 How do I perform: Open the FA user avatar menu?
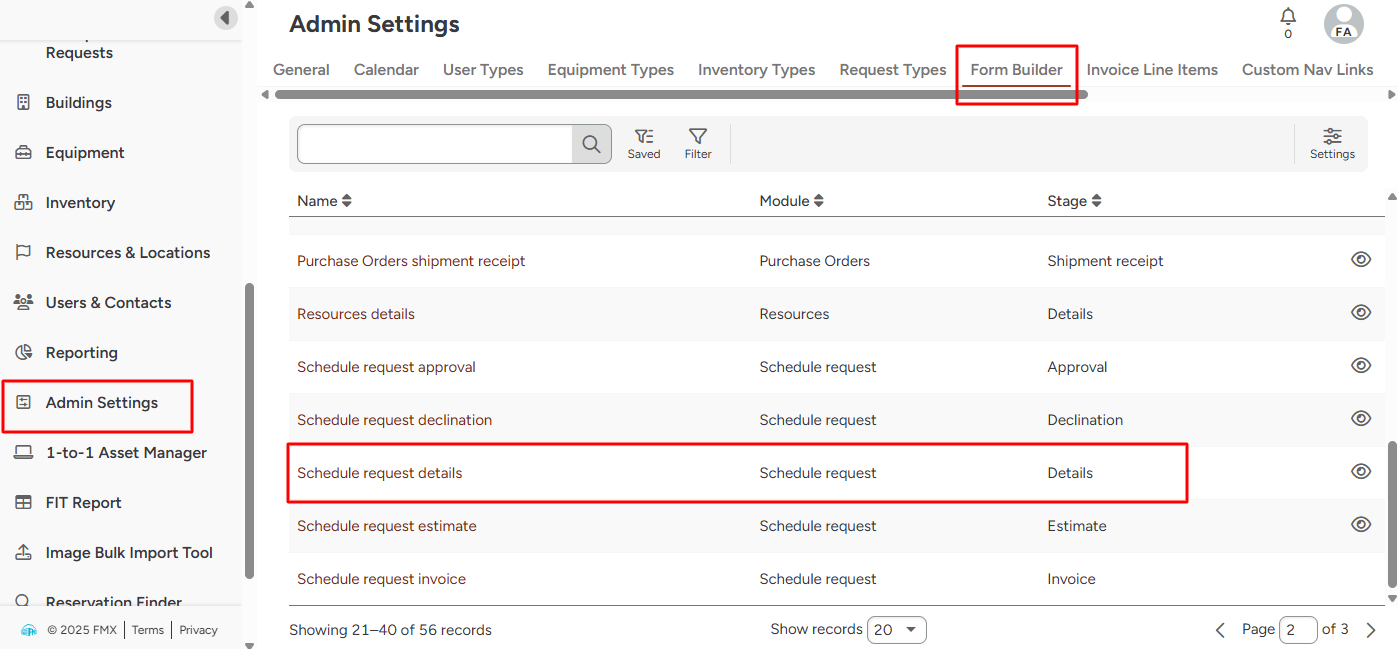coord(1343,24)
